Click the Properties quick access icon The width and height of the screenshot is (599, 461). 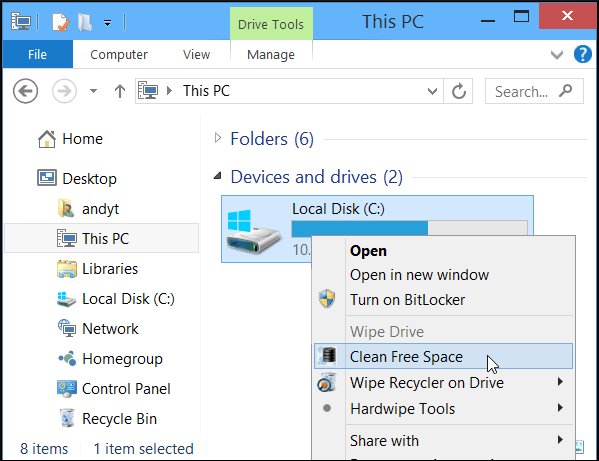click(61, 22)
